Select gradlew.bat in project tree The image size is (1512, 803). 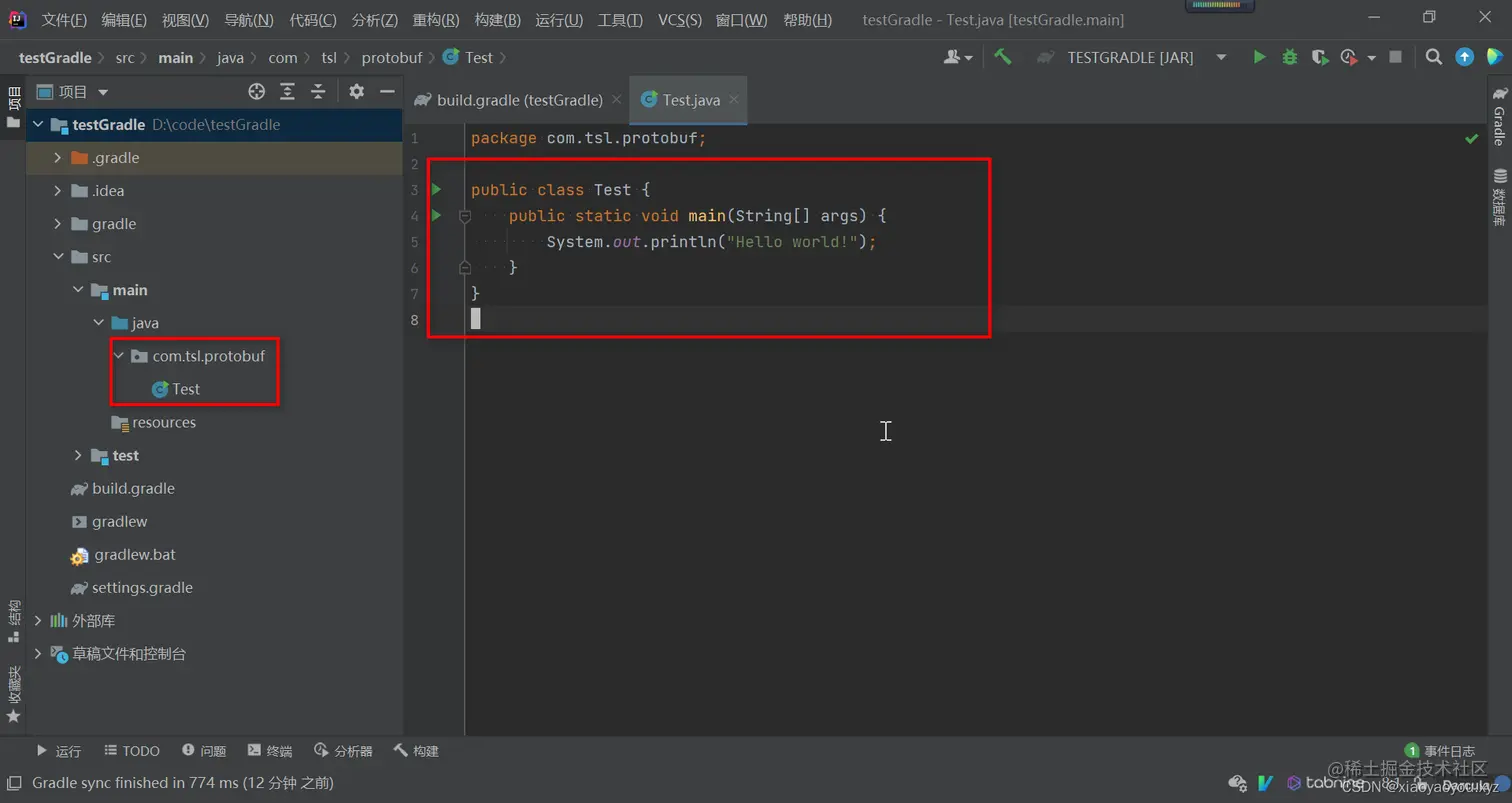coord(123,554)
